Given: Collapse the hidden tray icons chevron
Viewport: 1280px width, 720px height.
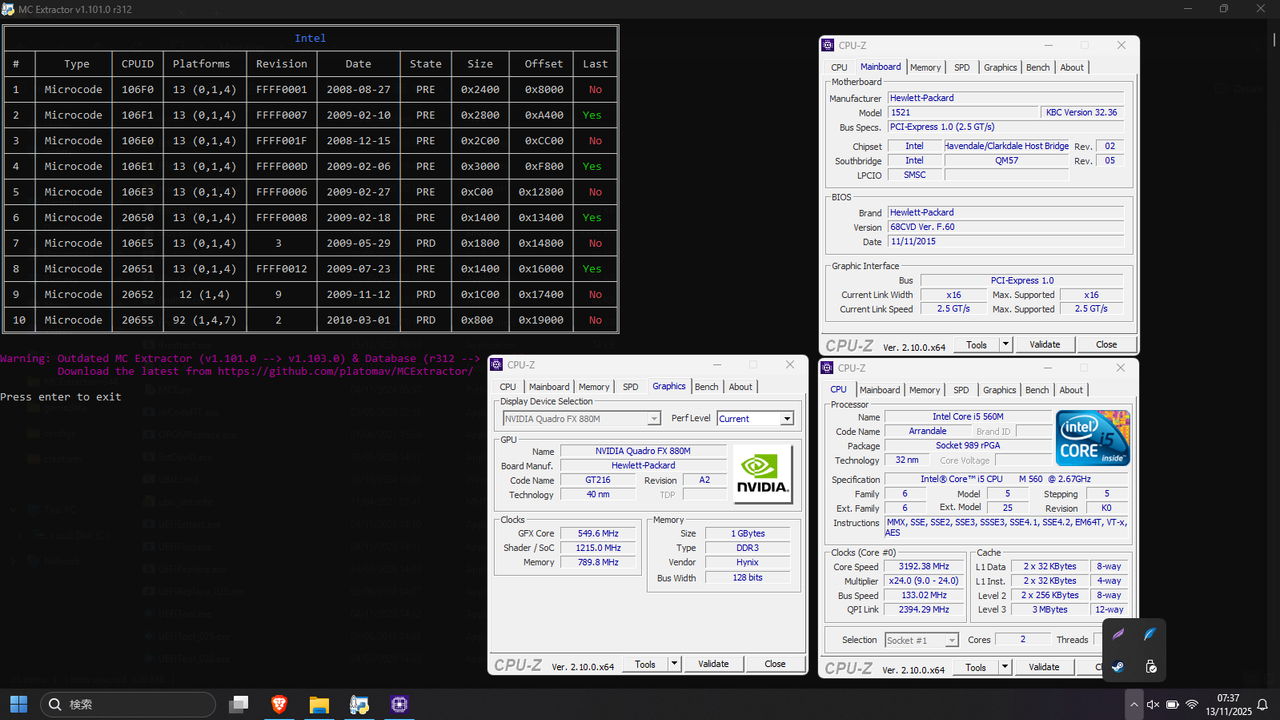Looking at the screenshot, I should tap(1134, 705).
